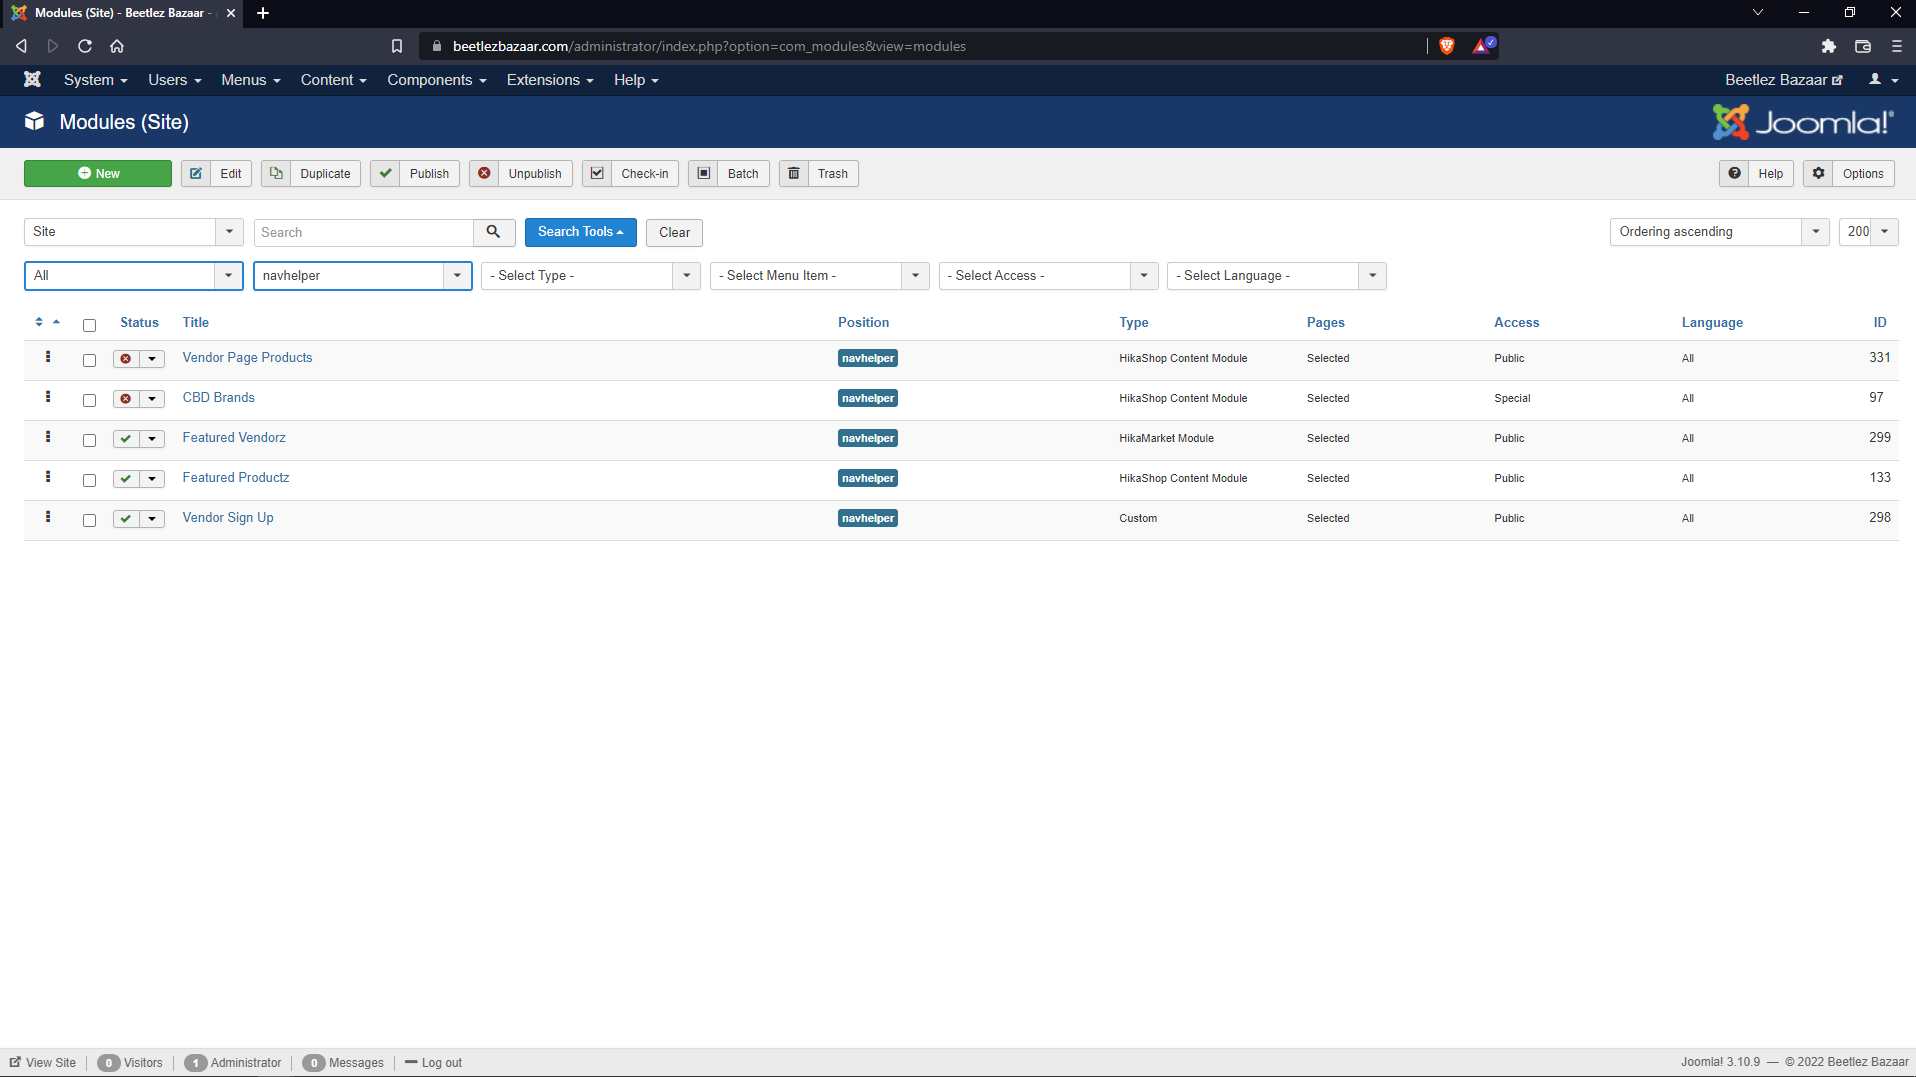
Task: Open the Featured Vendorz module
Action: (234, 438)
